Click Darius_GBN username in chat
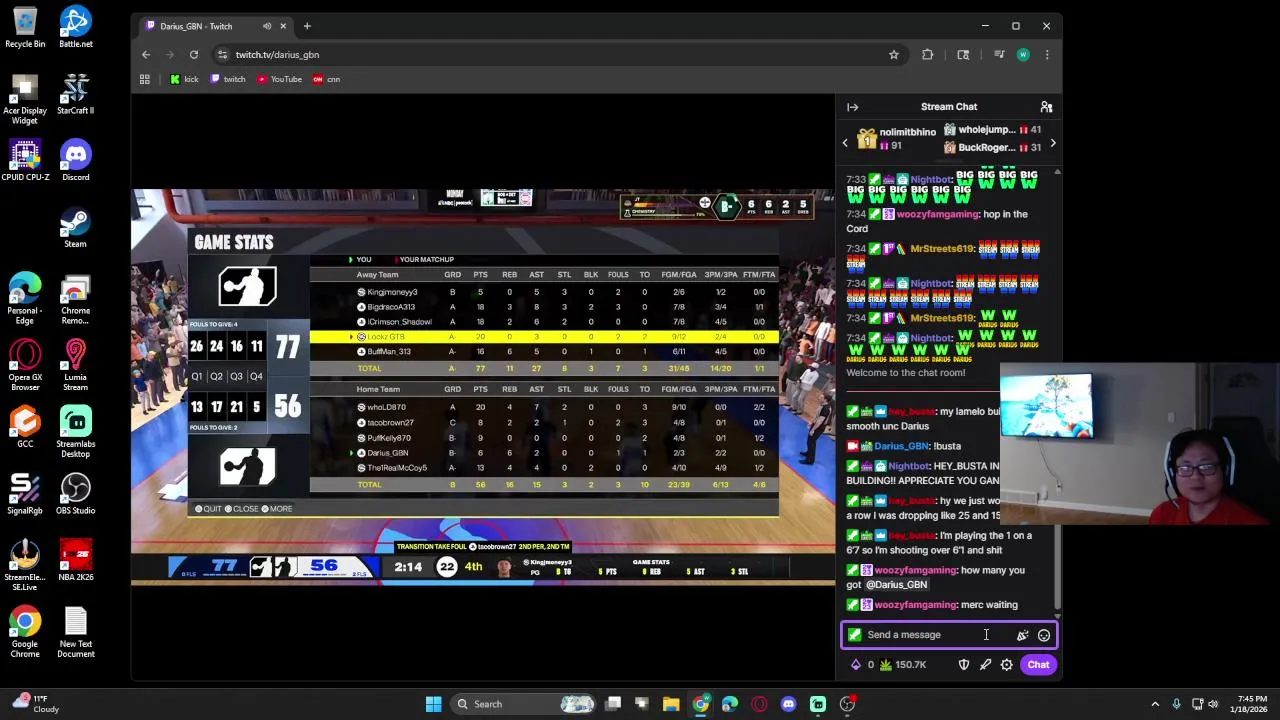1280x720 pixels. coord(901,446)
